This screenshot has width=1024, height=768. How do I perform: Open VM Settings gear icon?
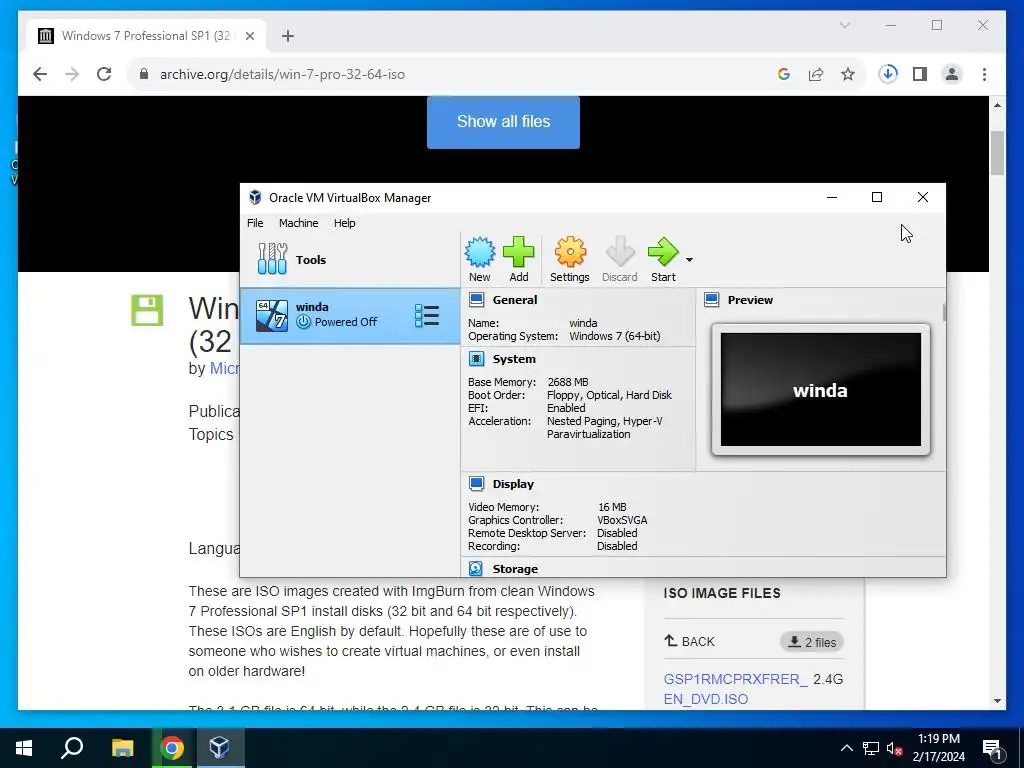click(569, 252)
